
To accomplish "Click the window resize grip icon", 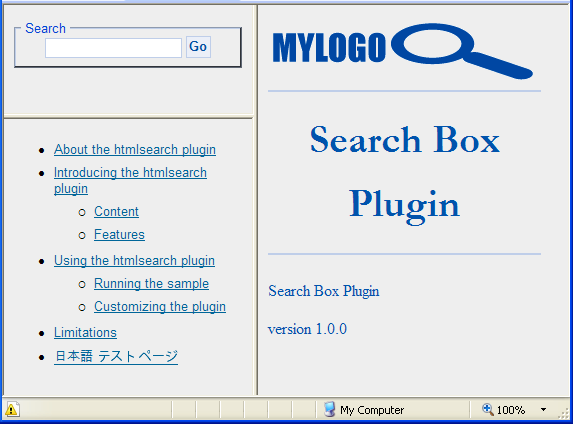I will [x=565, y=413].
